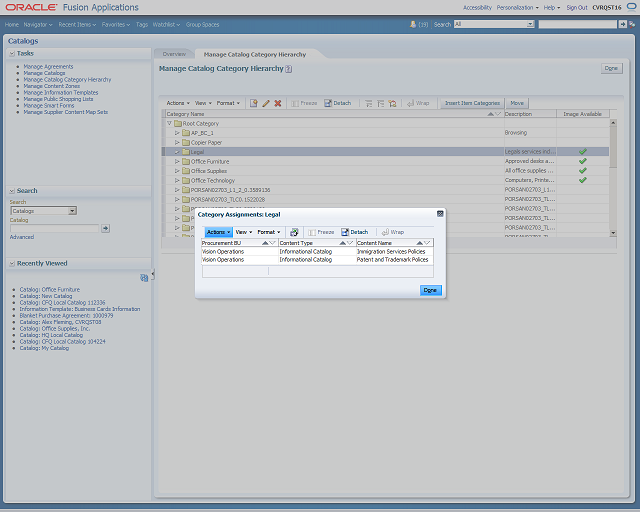
Task: Click the second hierarchy collapse toolbar icon
Action: pos(380,103)
